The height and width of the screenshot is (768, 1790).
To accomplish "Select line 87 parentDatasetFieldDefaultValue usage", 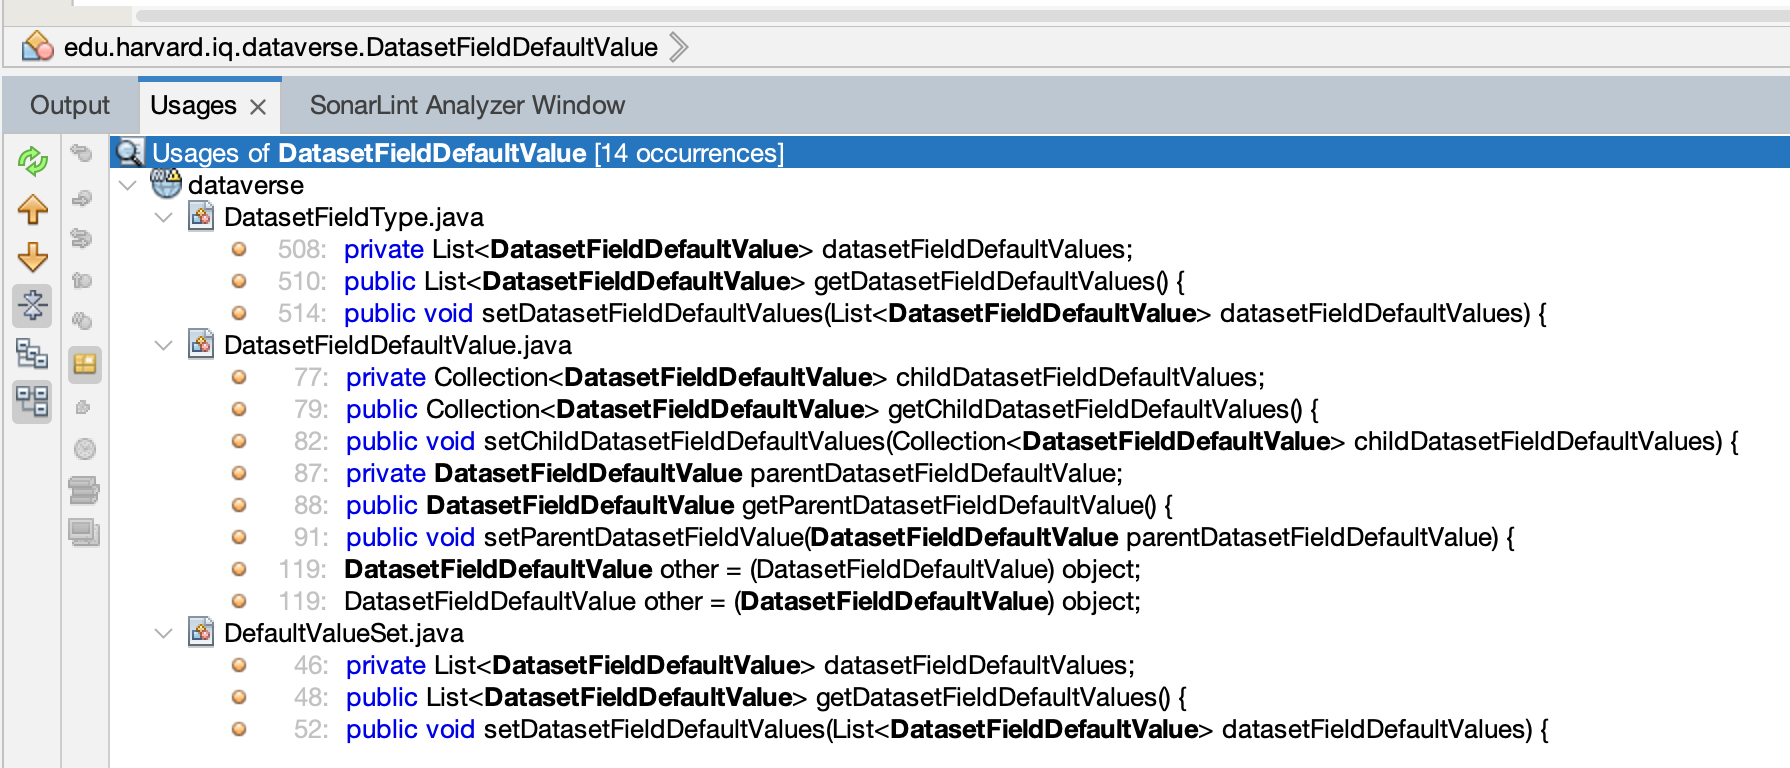I will (x=734, y=473).
